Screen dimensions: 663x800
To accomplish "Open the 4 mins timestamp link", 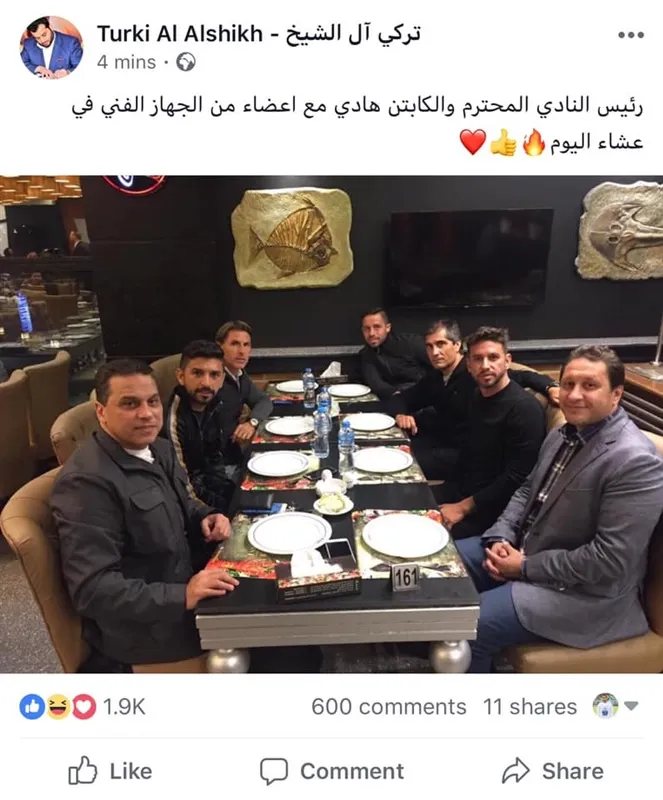I will (x=126, y=63).
